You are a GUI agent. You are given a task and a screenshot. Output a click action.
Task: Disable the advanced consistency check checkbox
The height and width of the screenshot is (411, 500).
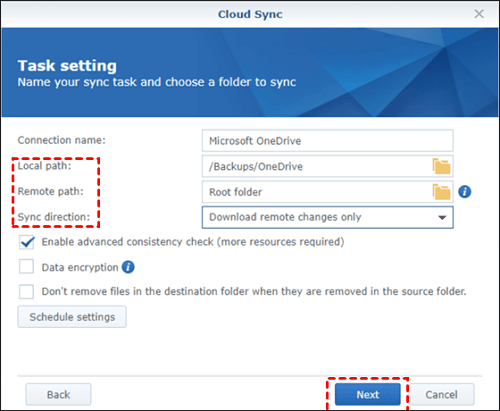pyautogui.click(x=26, y=242)
